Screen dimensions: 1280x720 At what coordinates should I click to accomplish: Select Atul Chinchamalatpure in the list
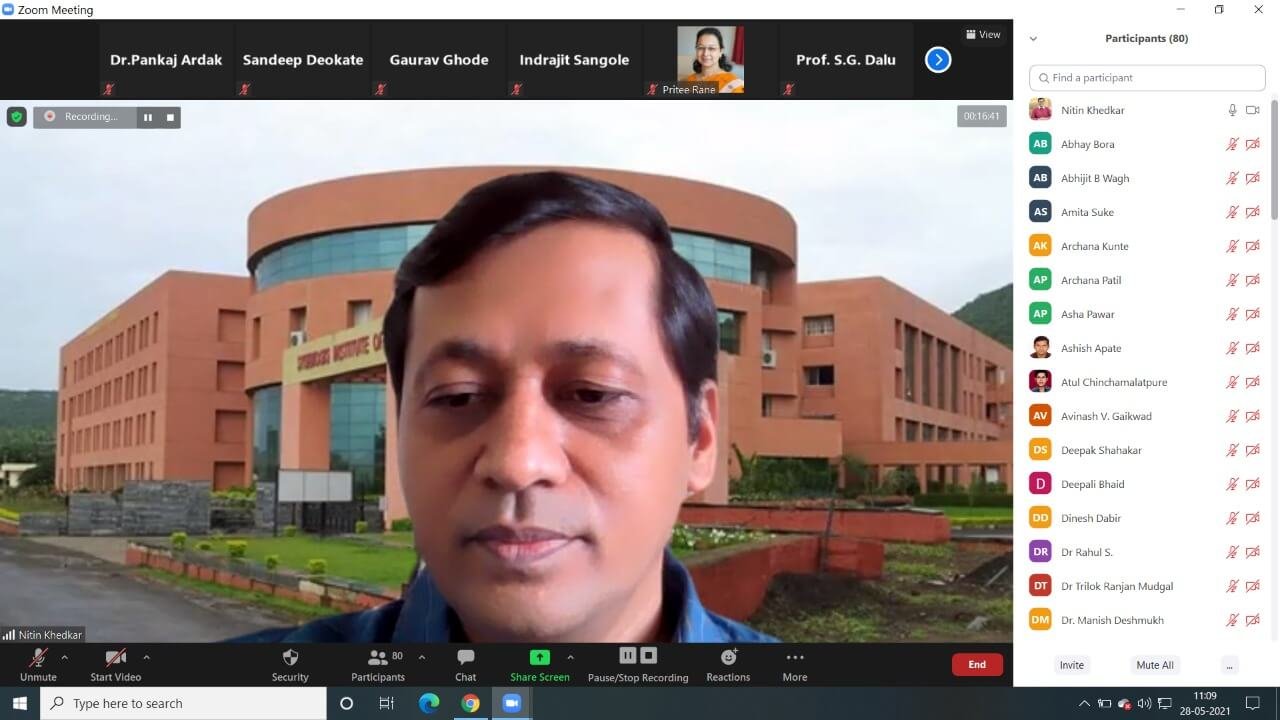pyautogui.click(x=1147, y=382)
